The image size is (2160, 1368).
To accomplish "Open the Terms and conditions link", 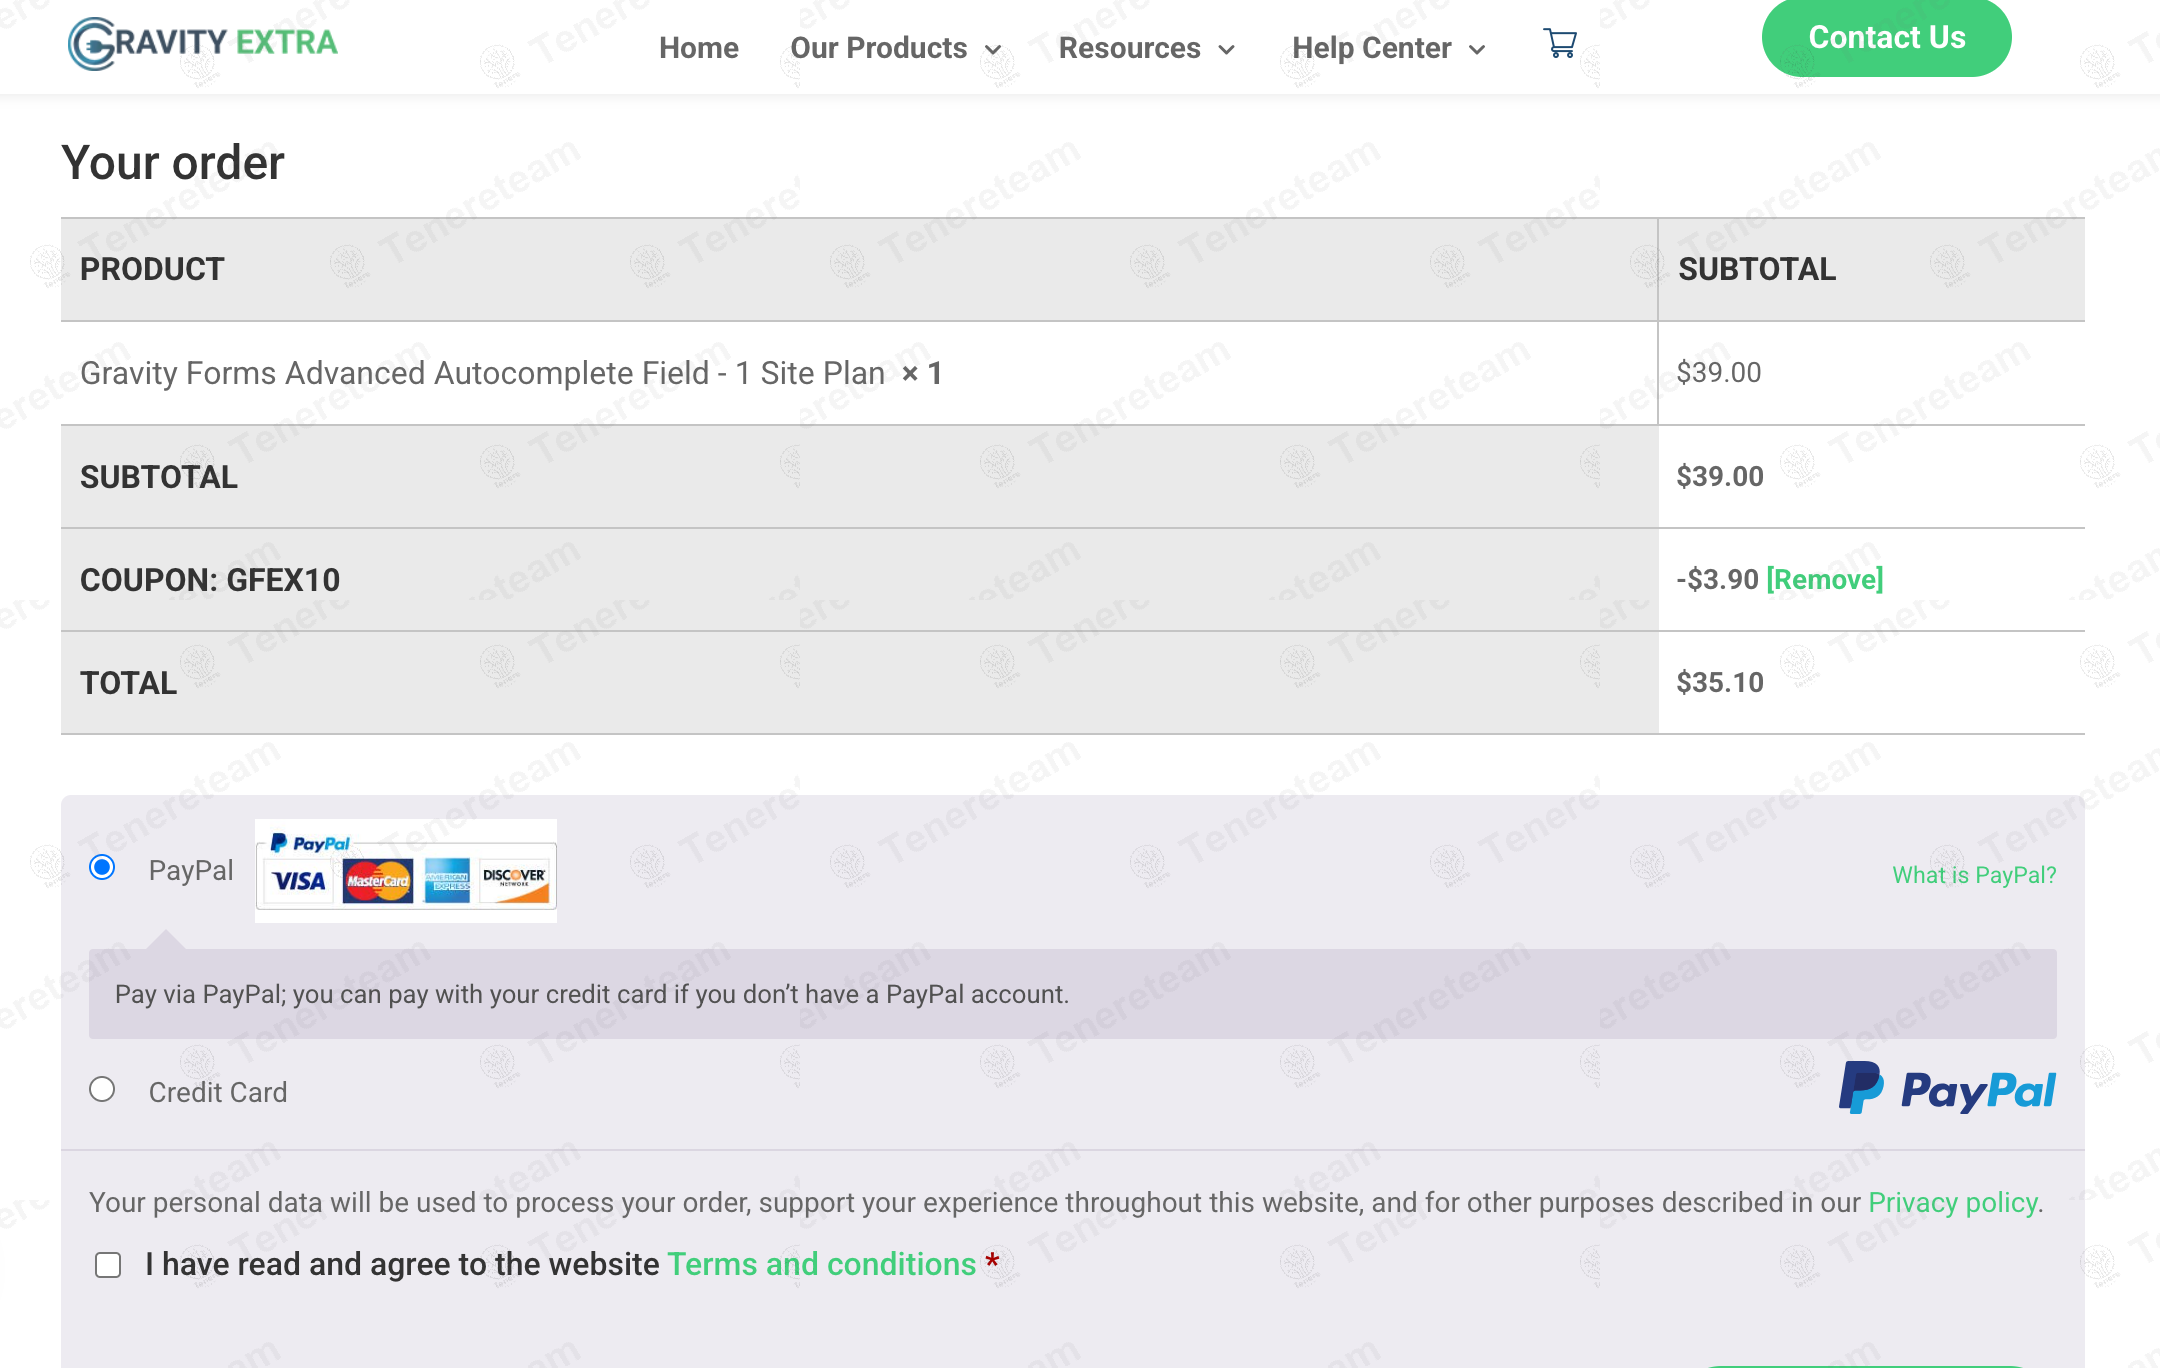I will pyautogui.click(x=821, y=1264).
